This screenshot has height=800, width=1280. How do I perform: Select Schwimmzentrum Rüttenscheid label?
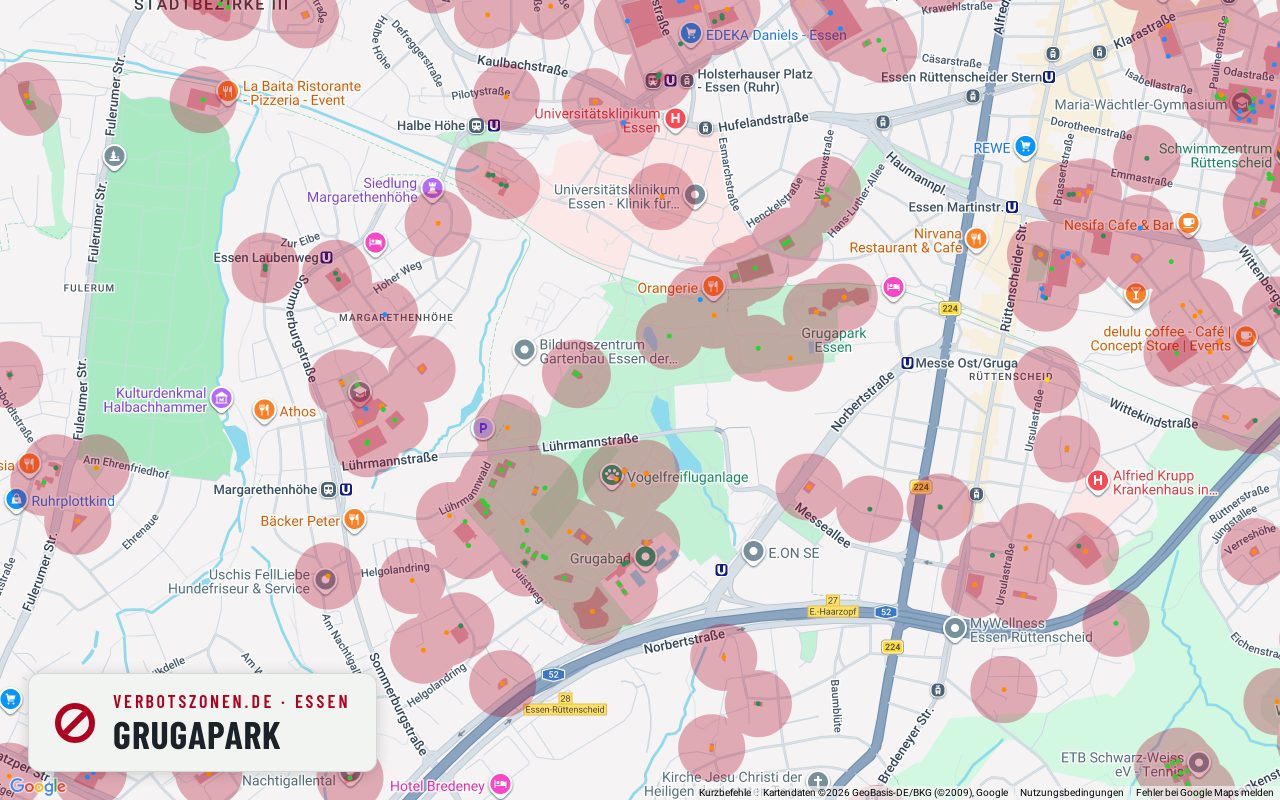pyautogui.click(x=1216, y=155)
